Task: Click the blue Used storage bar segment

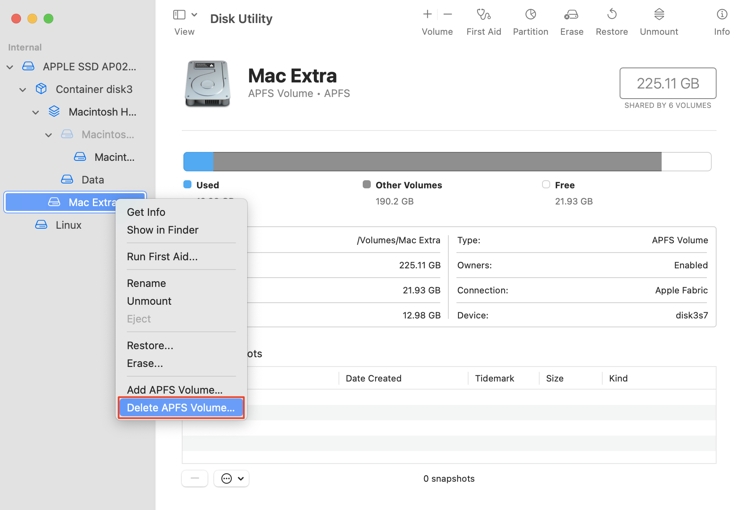Action: point(198,162)
